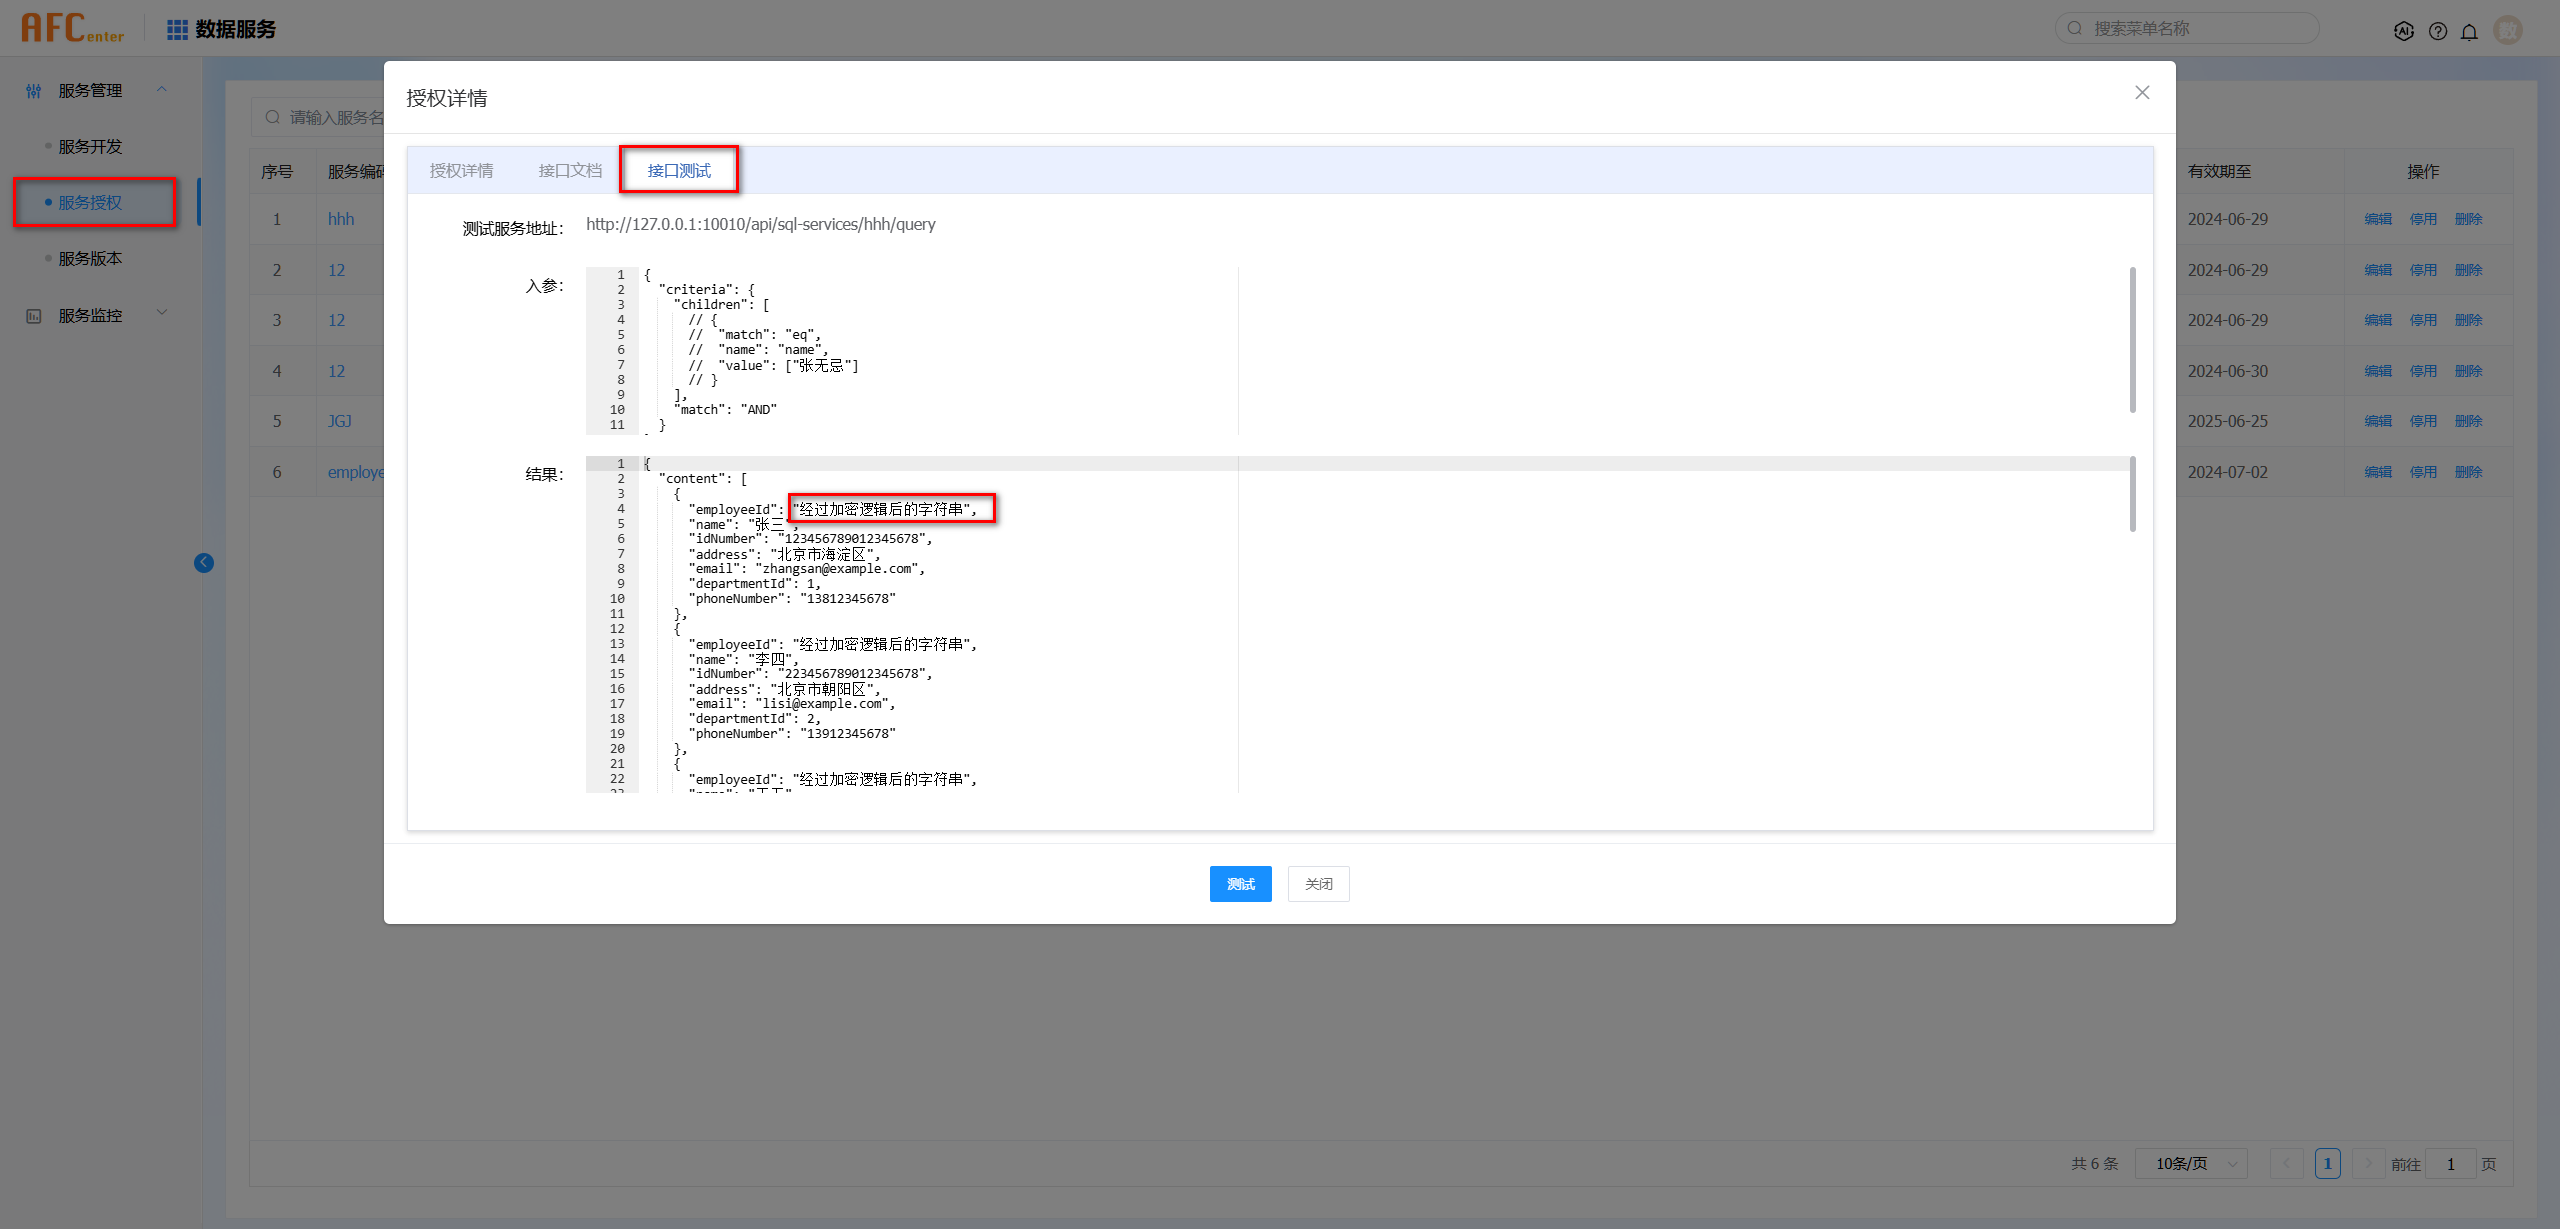
Task: Click the 搜索菜单名称 search field
Action: point(2200,29)
